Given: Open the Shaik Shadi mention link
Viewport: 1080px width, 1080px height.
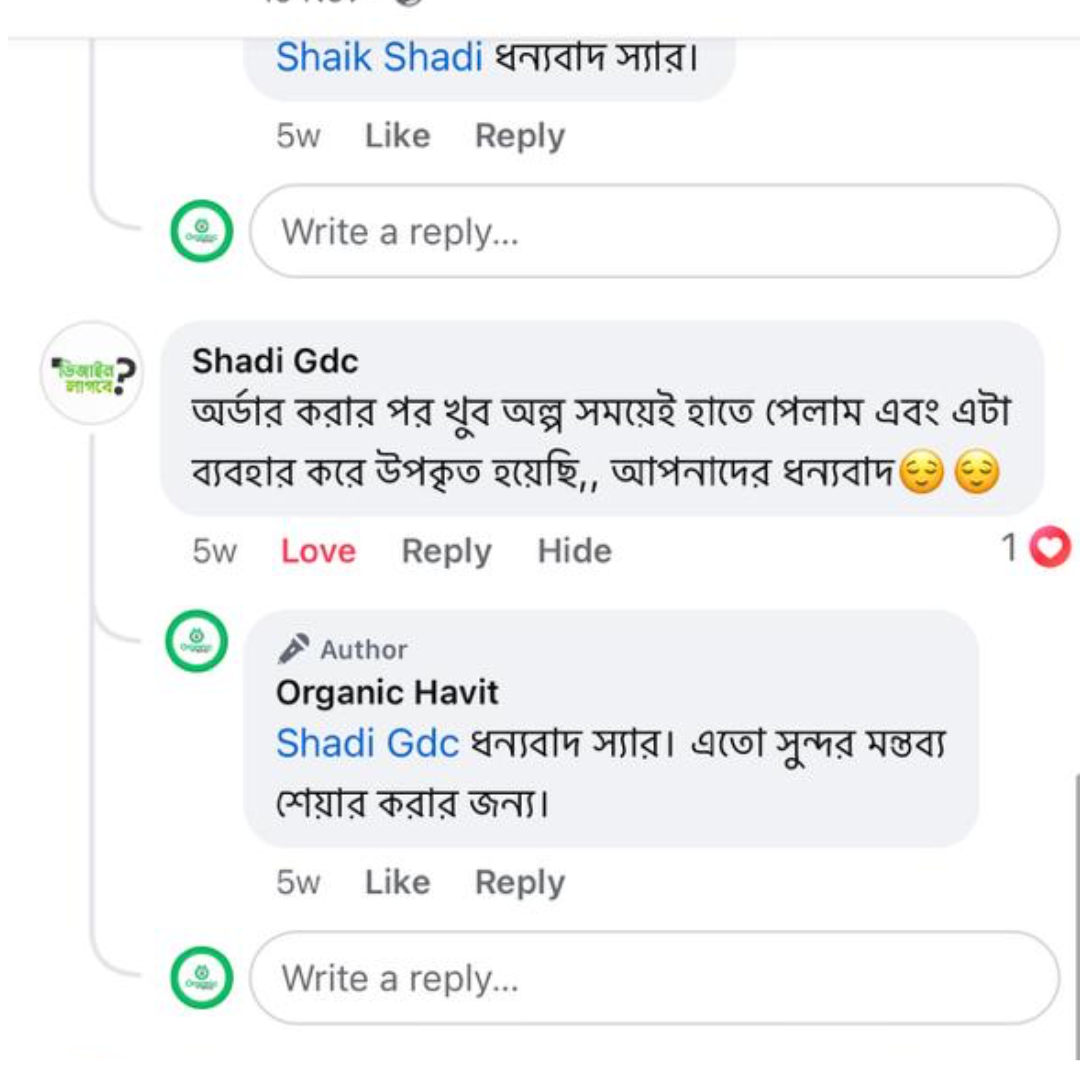Looking at the screenshot, I should [x=379, y=58].
